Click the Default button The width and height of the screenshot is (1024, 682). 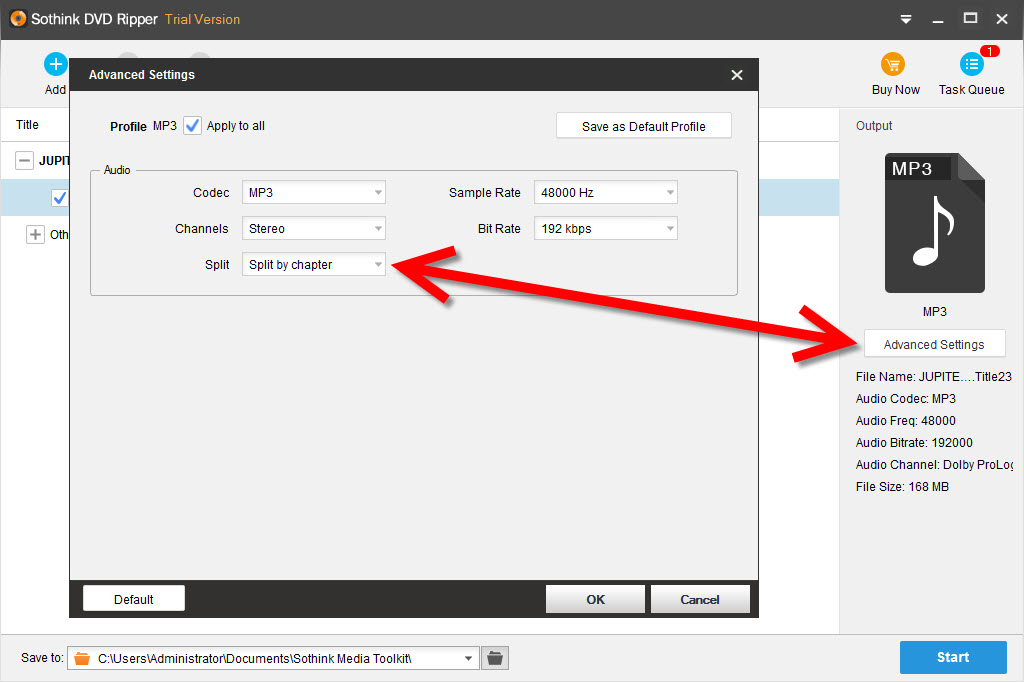click(134, 599)
